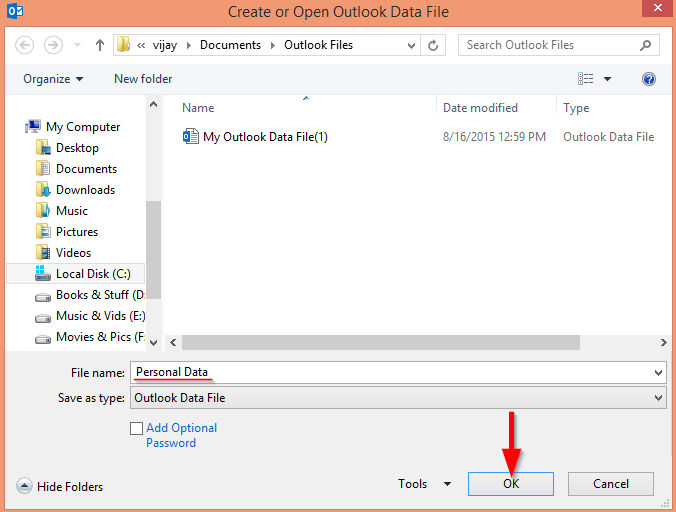Image resolution: width=676 pixels, height=512 pixels.
Task: Click the vertical scrollbar thumb in navigation pane
Action: click(x=153, y=250)
